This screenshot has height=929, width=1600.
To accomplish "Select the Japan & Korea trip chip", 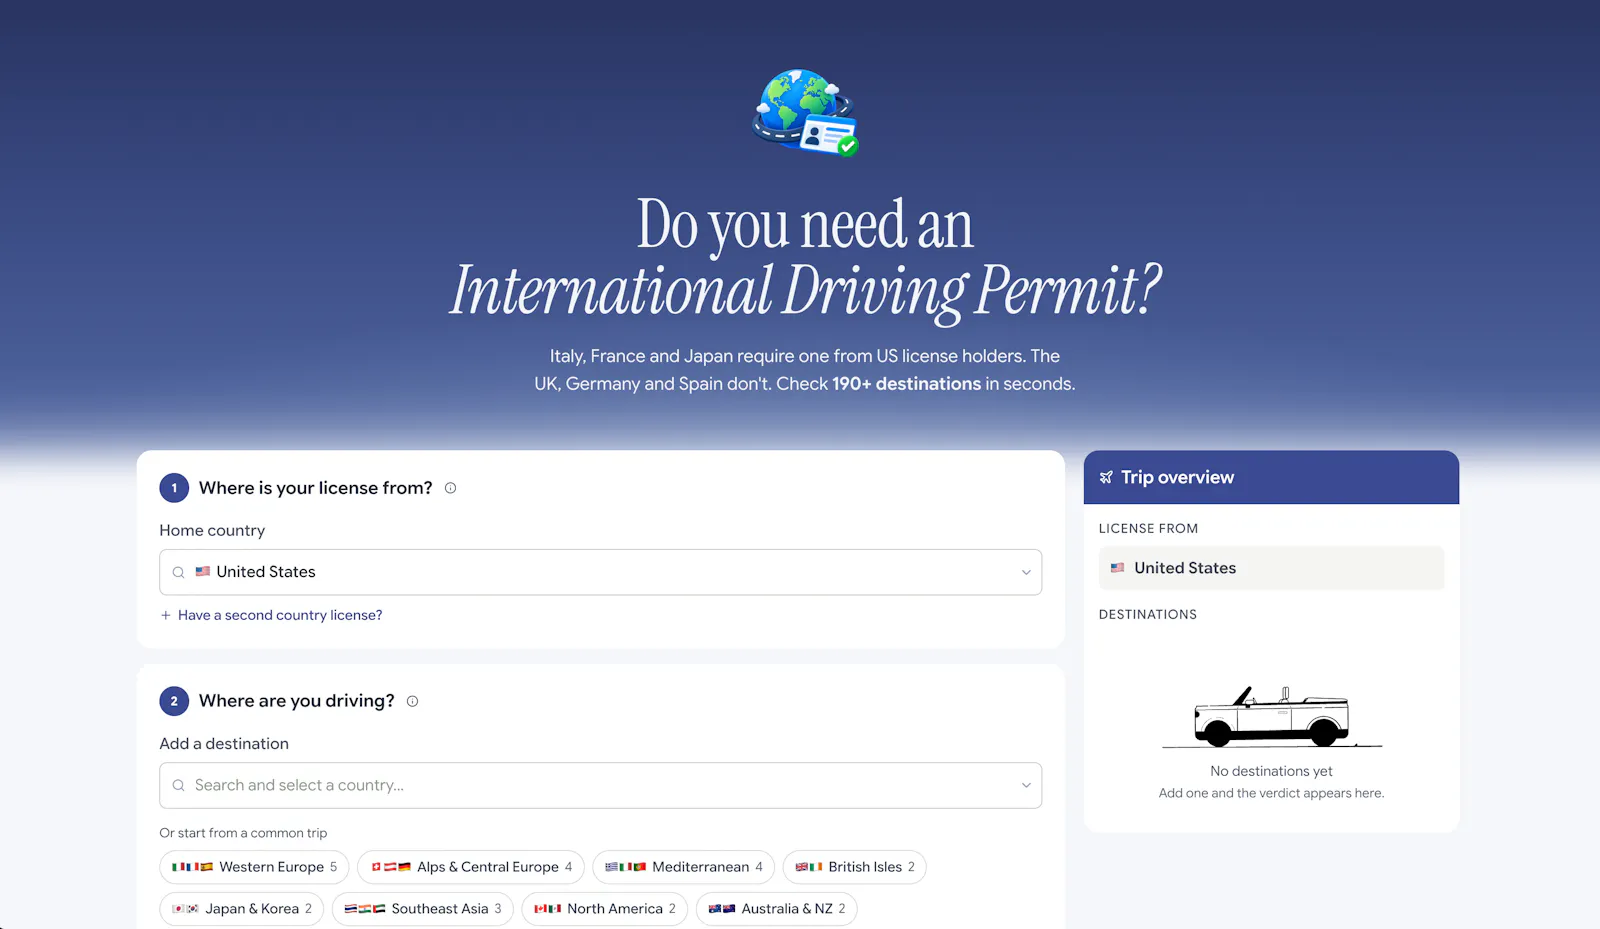I will 242,909.
